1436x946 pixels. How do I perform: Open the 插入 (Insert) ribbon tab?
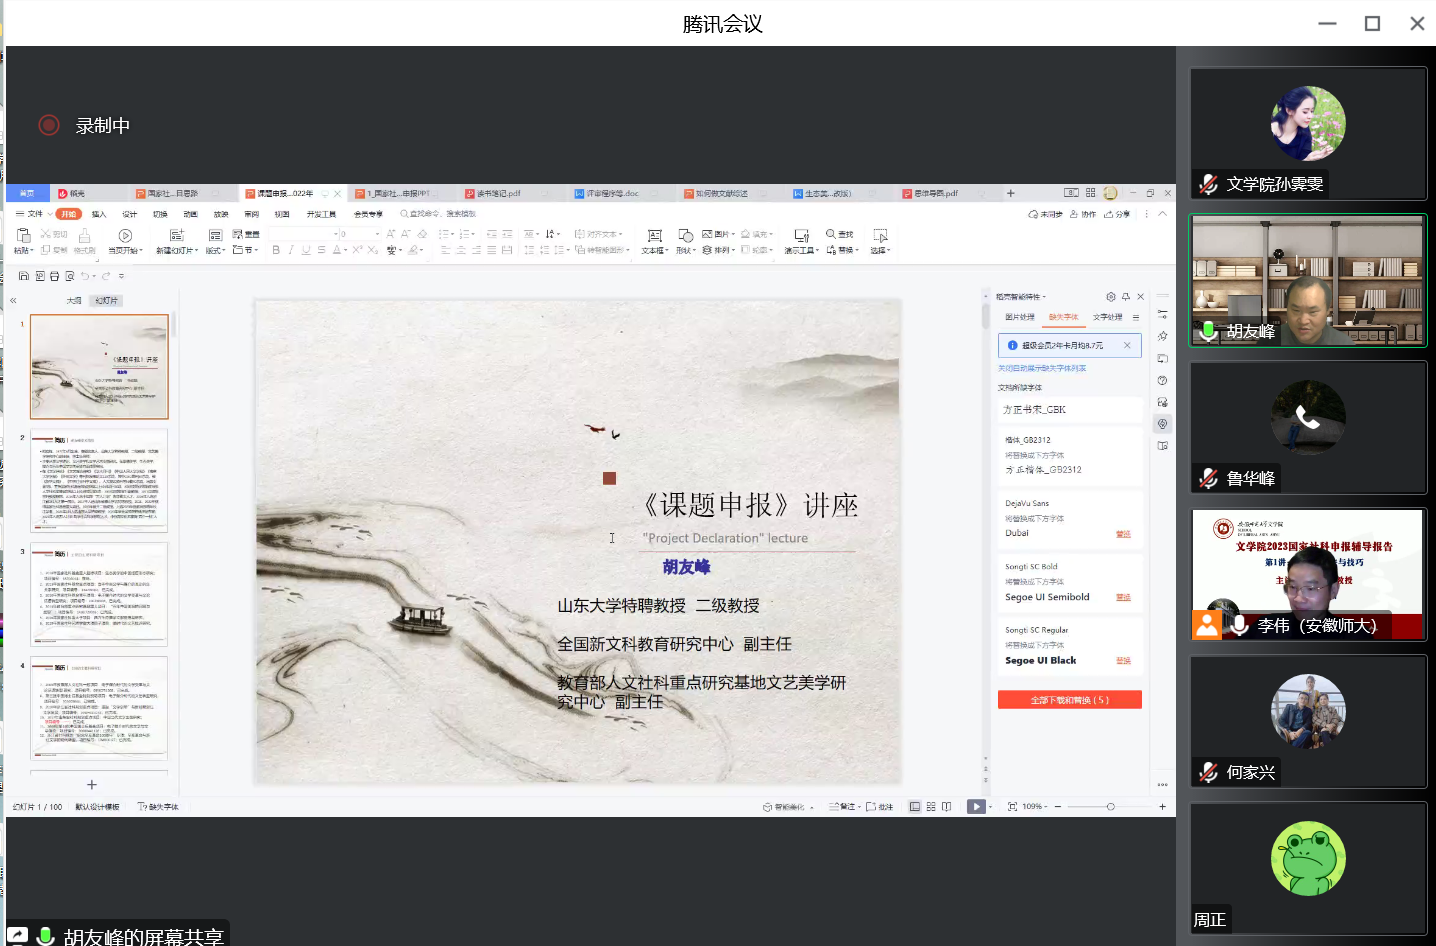click(x=99, y=214)
